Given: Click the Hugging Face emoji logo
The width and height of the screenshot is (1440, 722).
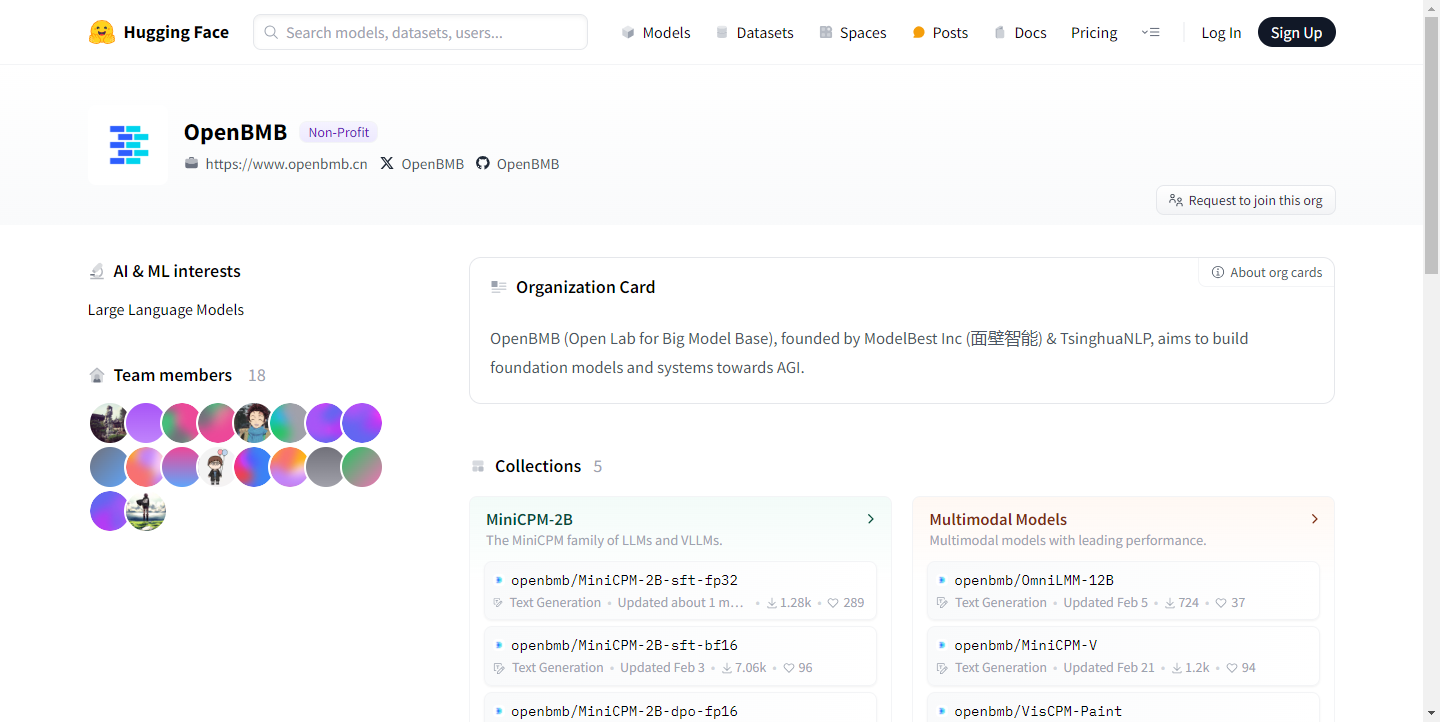Looking at the screenshot, I should 102,32.
